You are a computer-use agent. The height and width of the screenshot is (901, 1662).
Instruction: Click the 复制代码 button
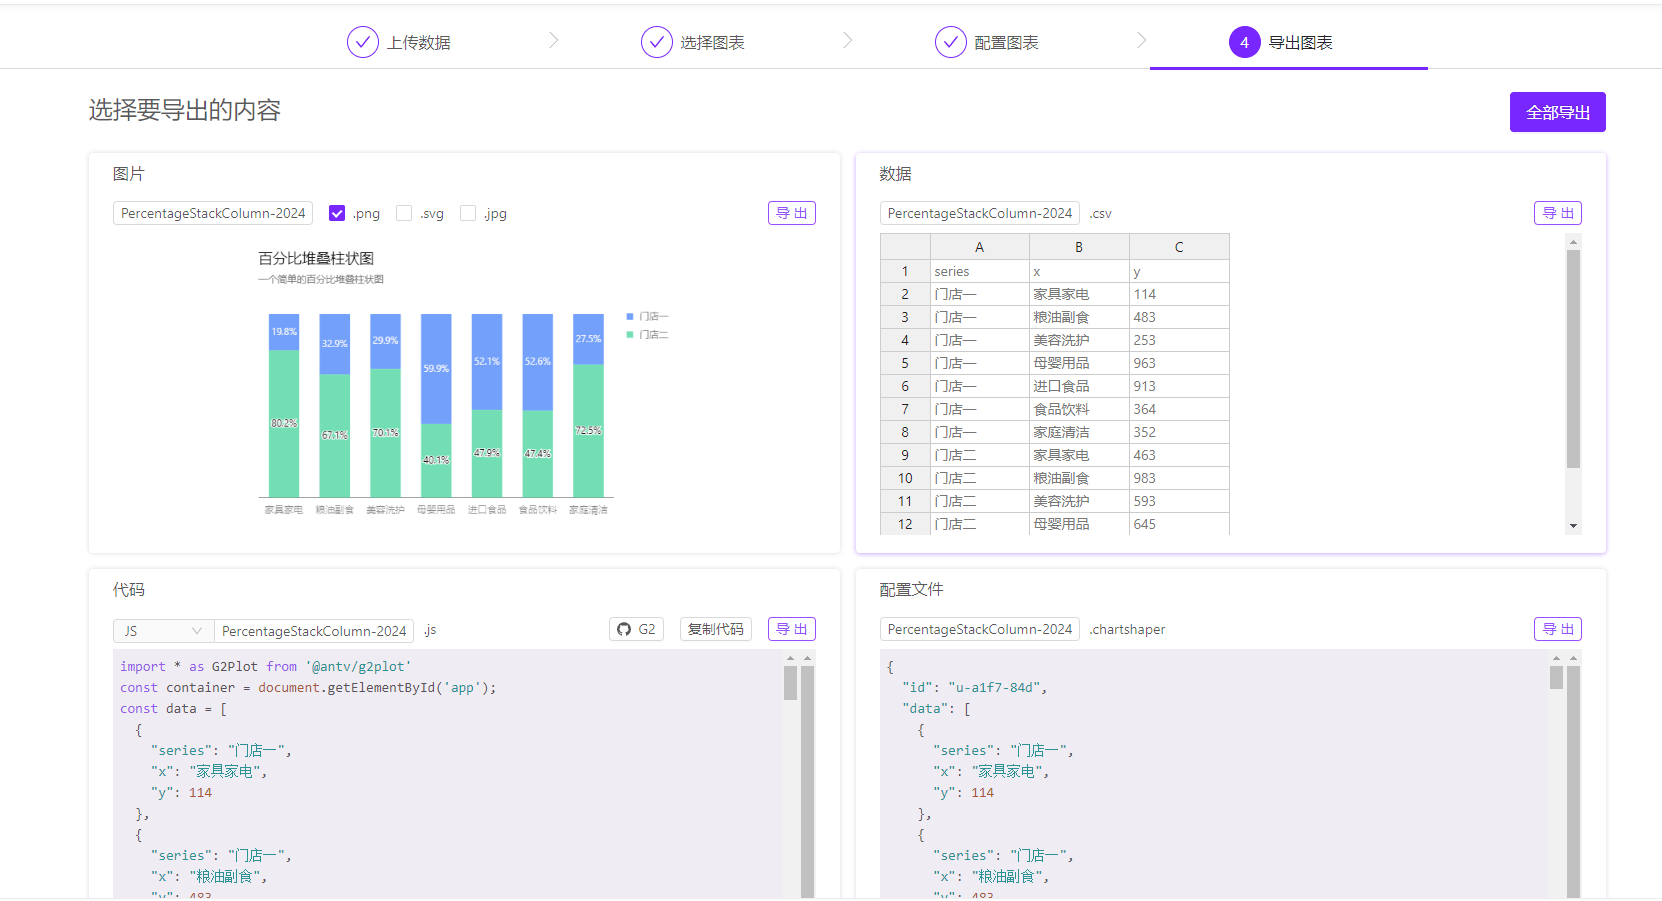pyautogui.click(x=715, y=629)
